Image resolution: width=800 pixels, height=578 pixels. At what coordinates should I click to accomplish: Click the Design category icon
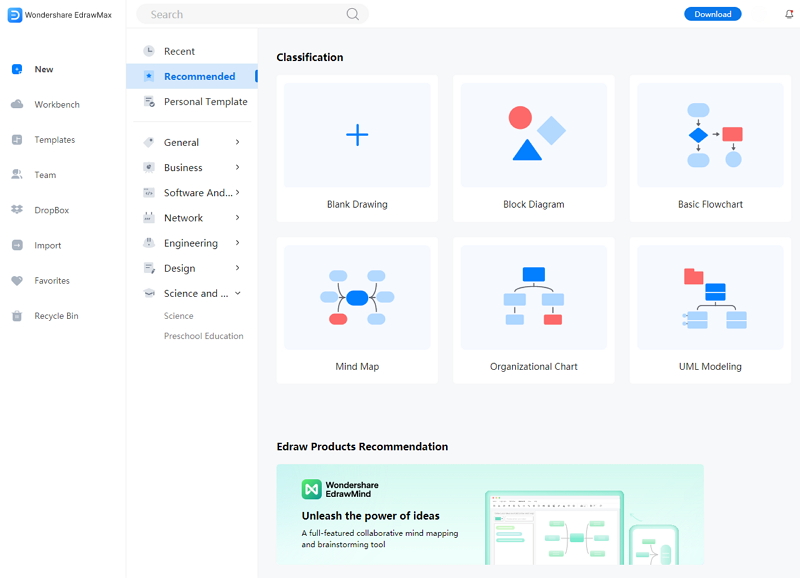coord(149,268)
